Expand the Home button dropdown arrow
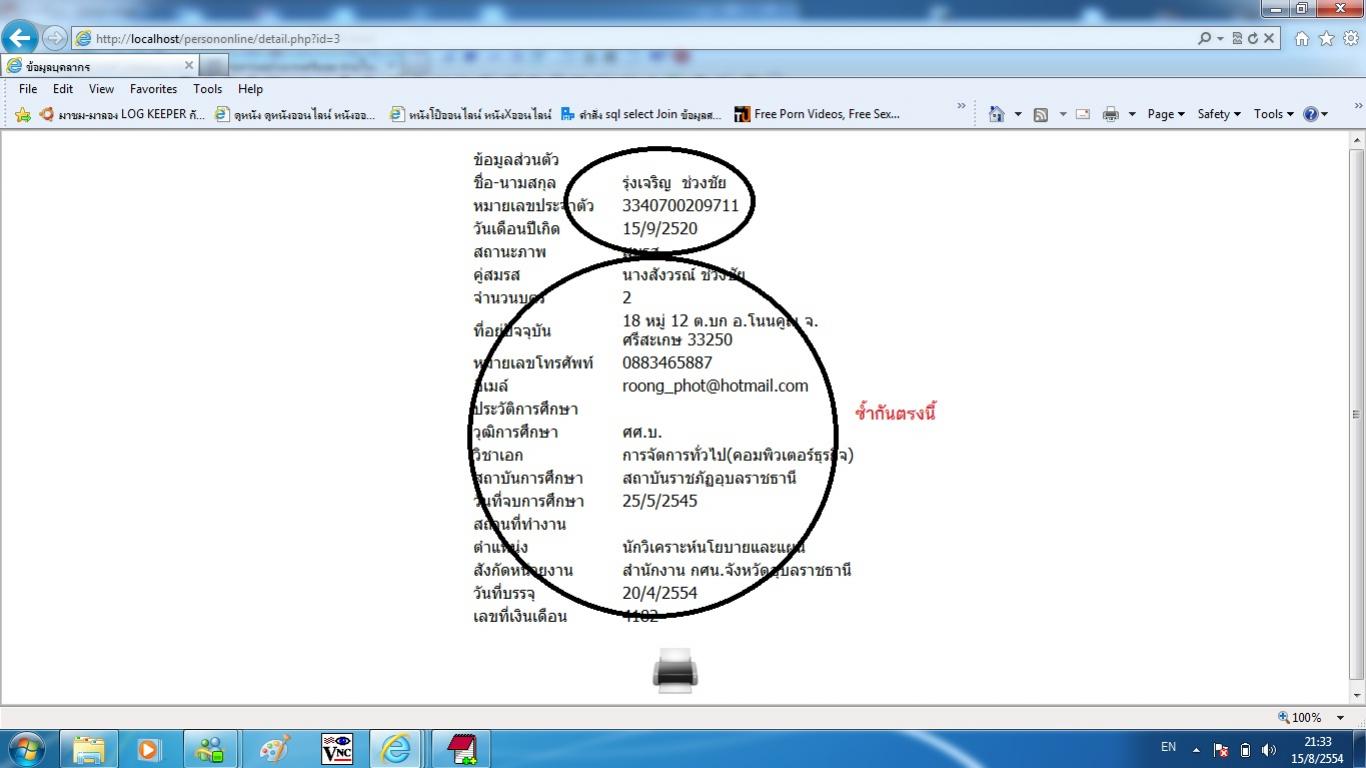This screenshot has height=768, width=1366. tap(1018, 114)
